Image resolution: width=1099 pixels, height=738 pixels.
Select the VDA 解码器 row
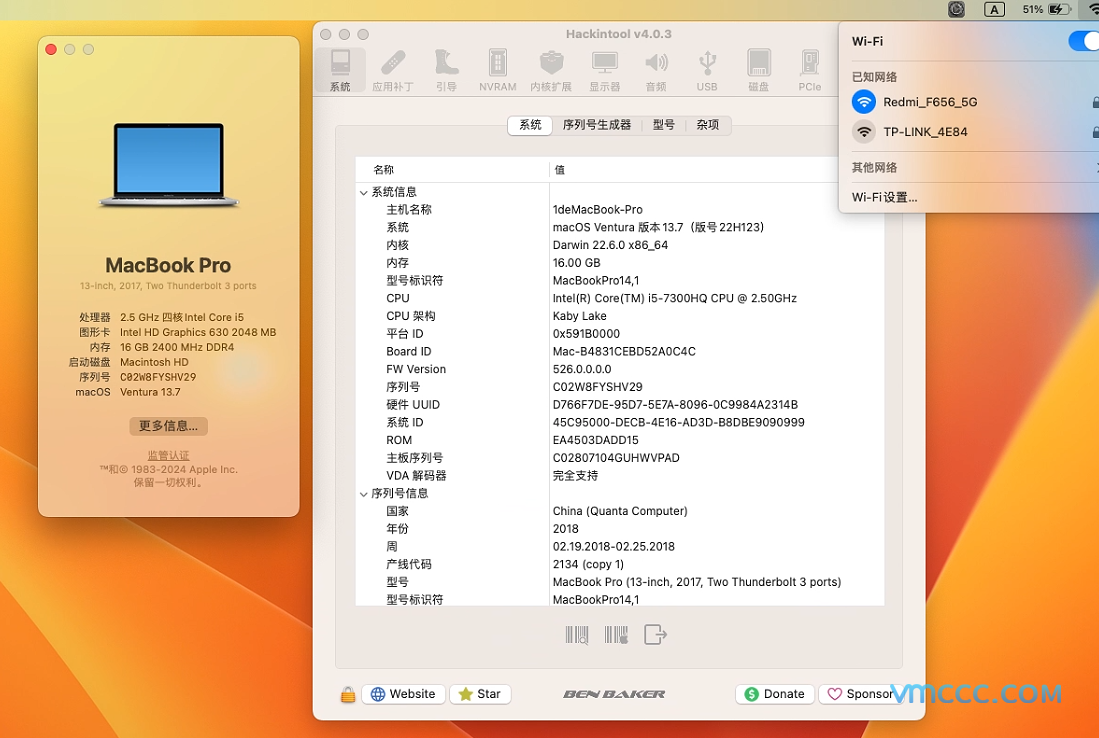pyautogui.click(x=620, y=475)
